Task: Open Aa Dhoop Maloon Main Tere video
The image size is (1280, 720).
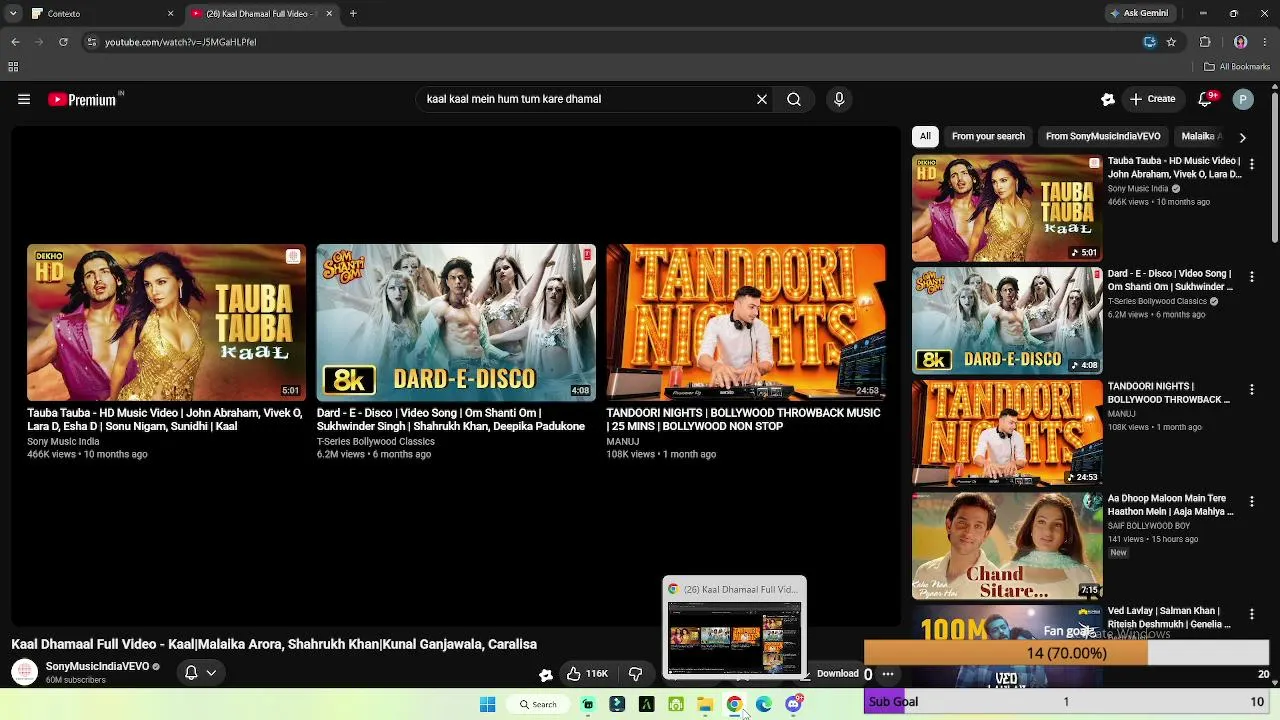Action: point(1171,505)
